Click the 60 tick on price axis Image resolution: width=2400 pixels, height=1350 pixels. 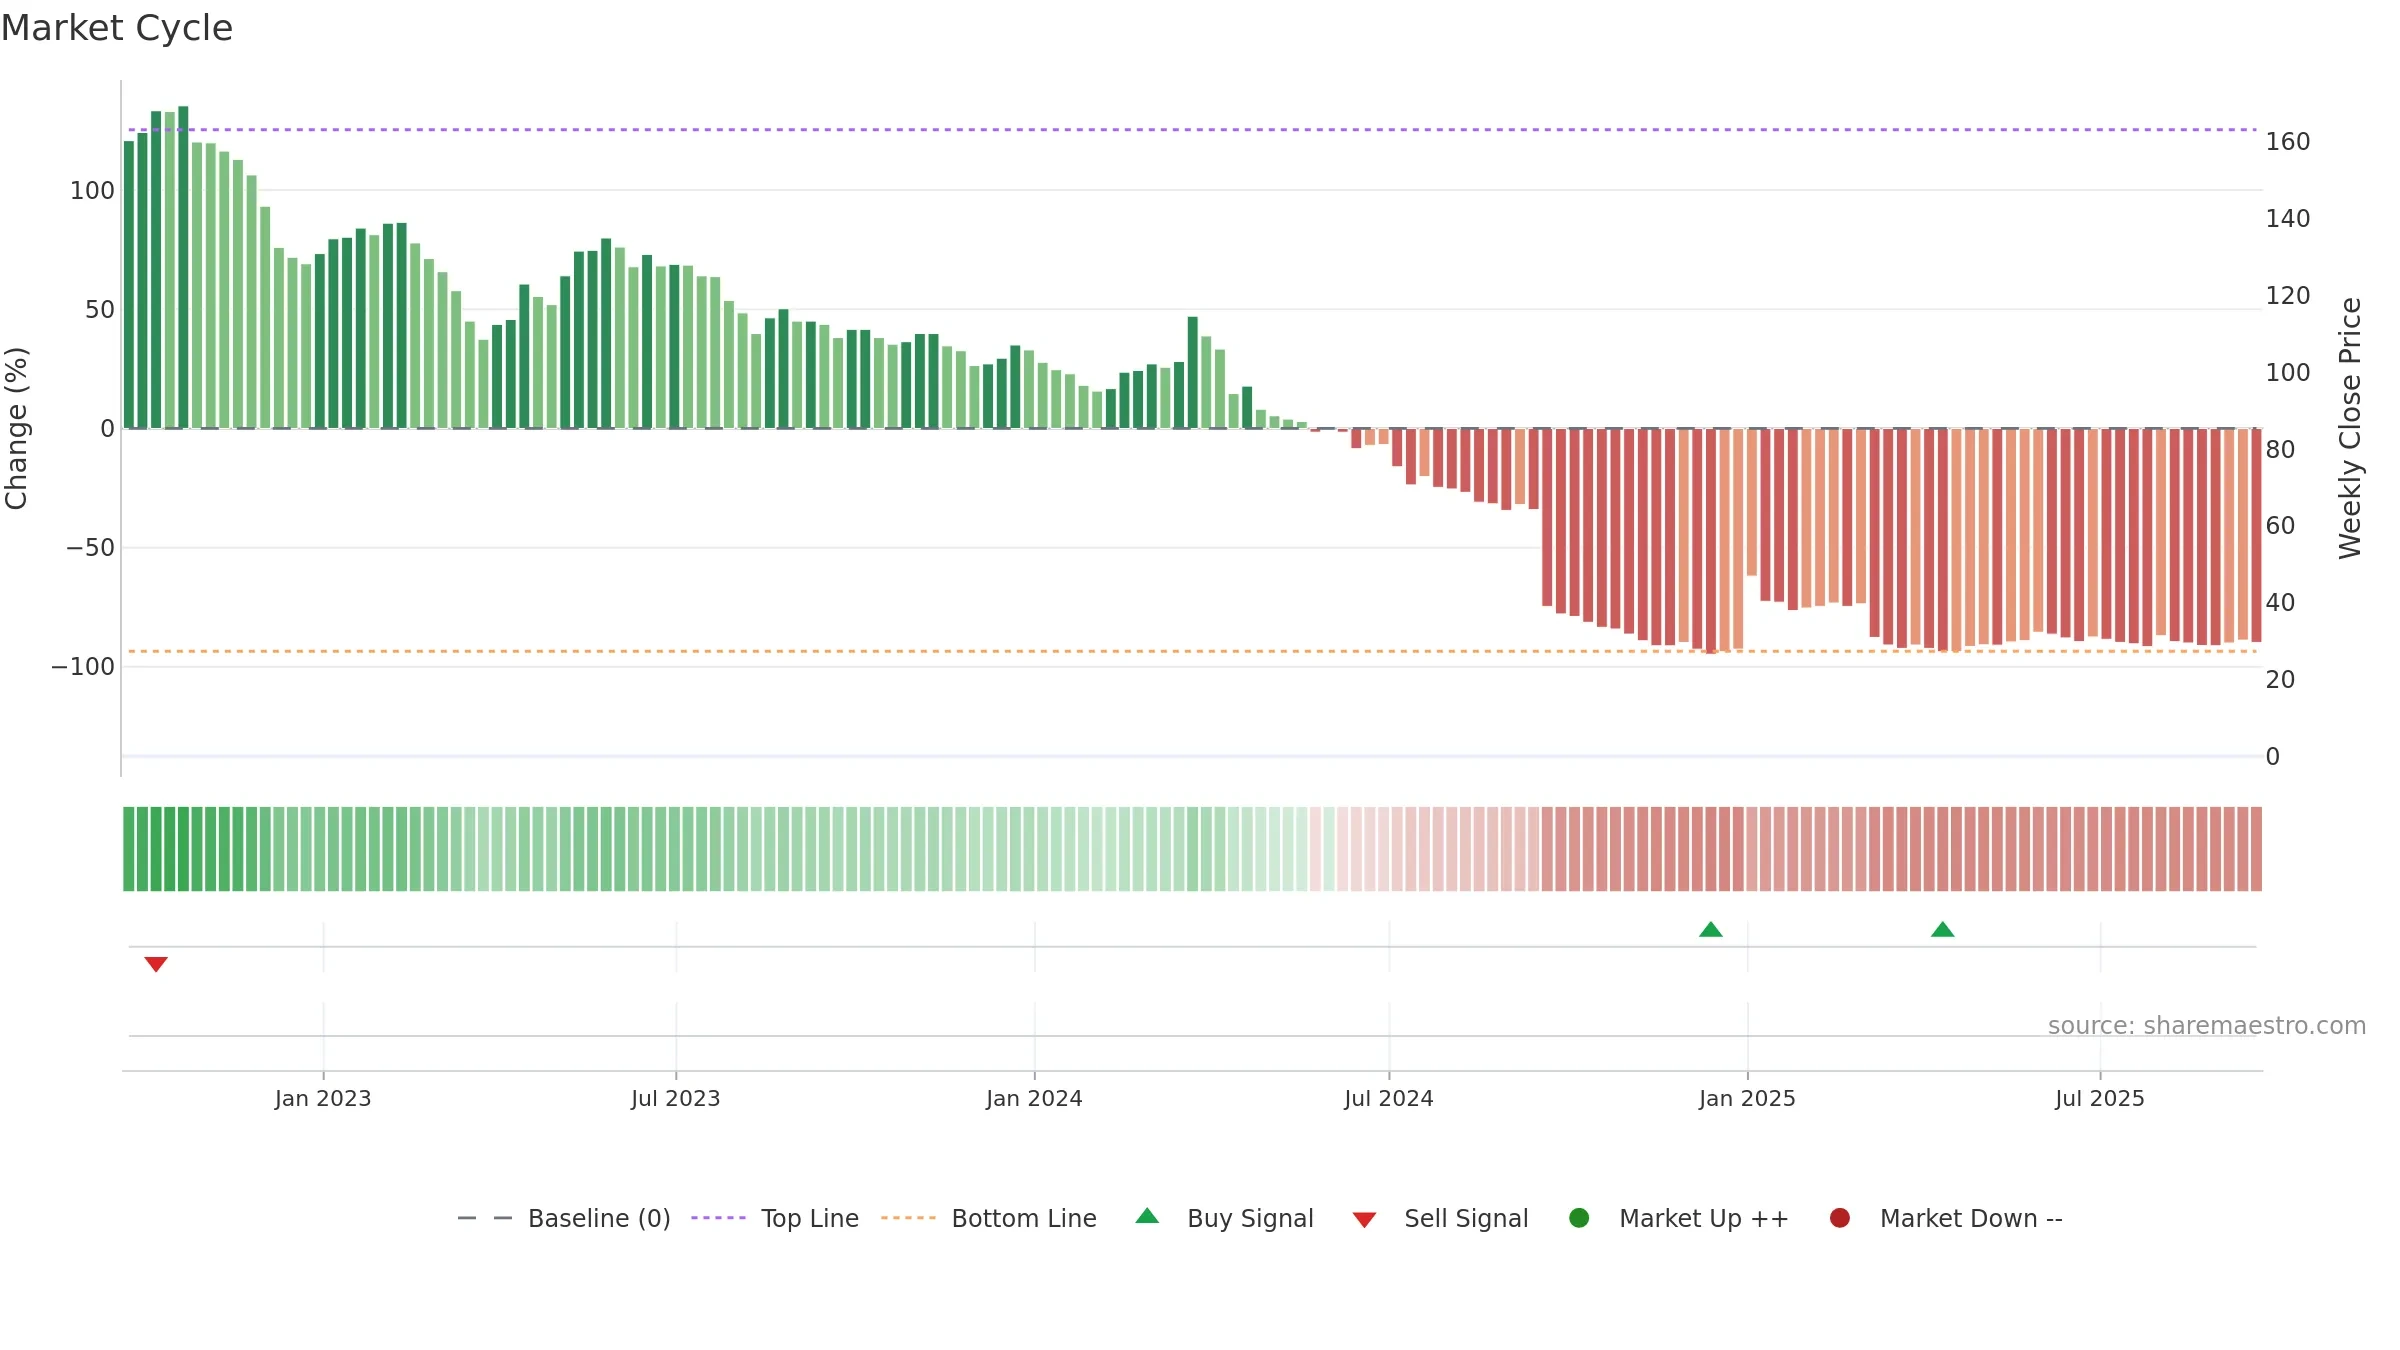pos(2281,526)
